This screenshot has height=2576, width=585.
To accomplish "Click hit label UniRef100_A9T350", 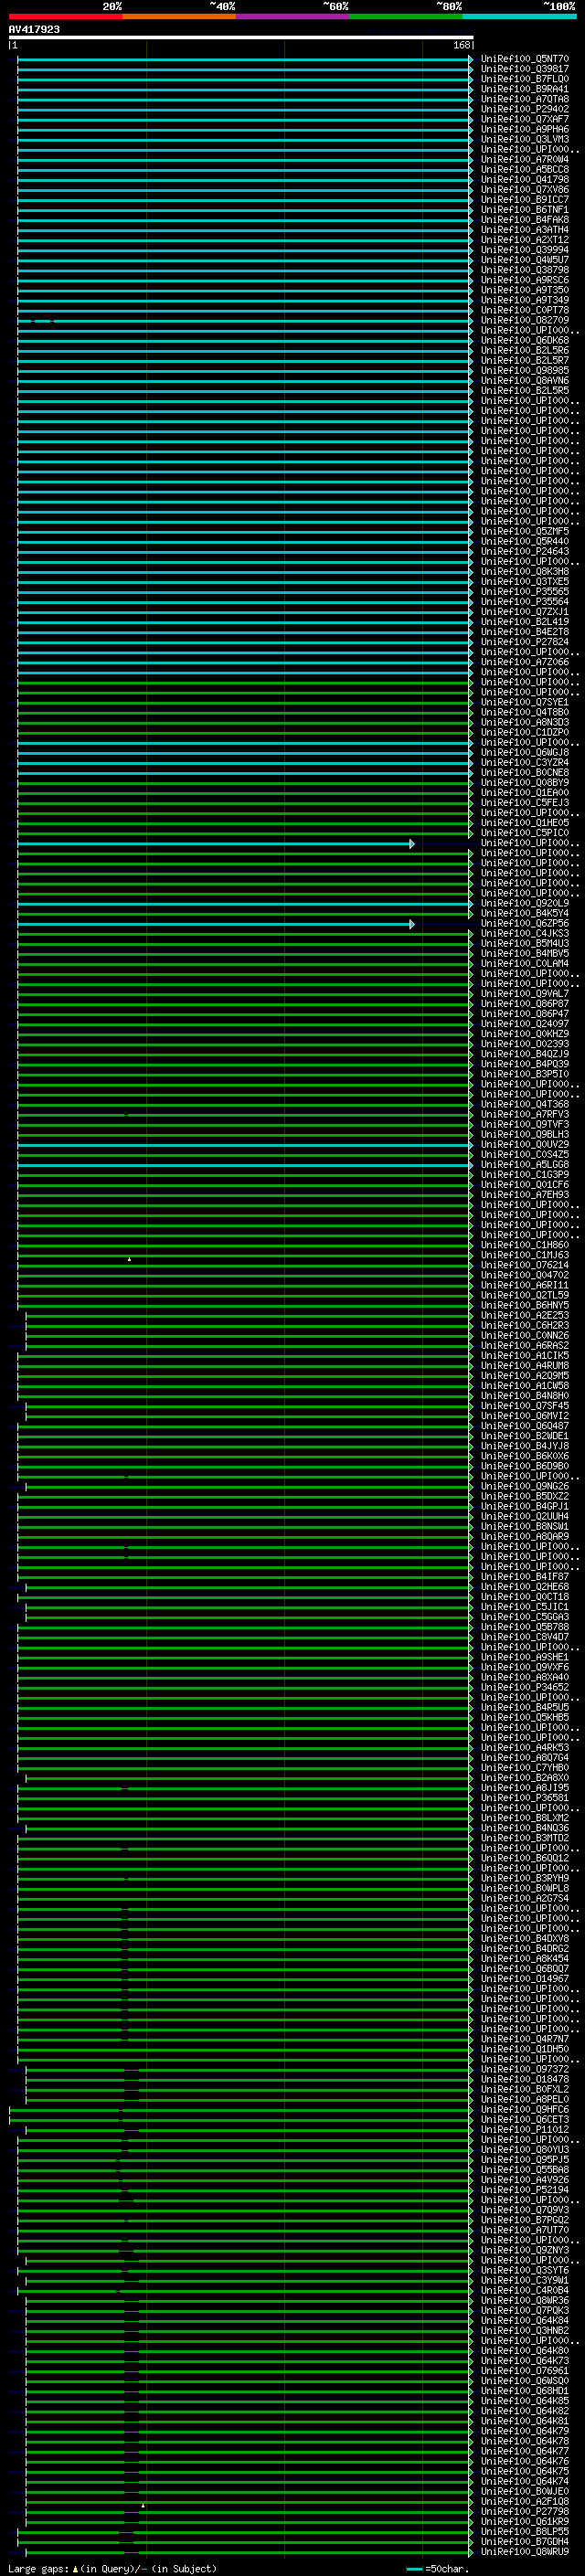I will [x=525, y=290].
